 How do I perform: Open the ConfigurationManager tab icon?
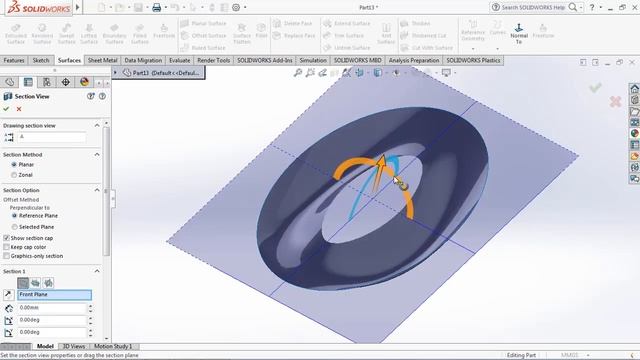(47, 82)
